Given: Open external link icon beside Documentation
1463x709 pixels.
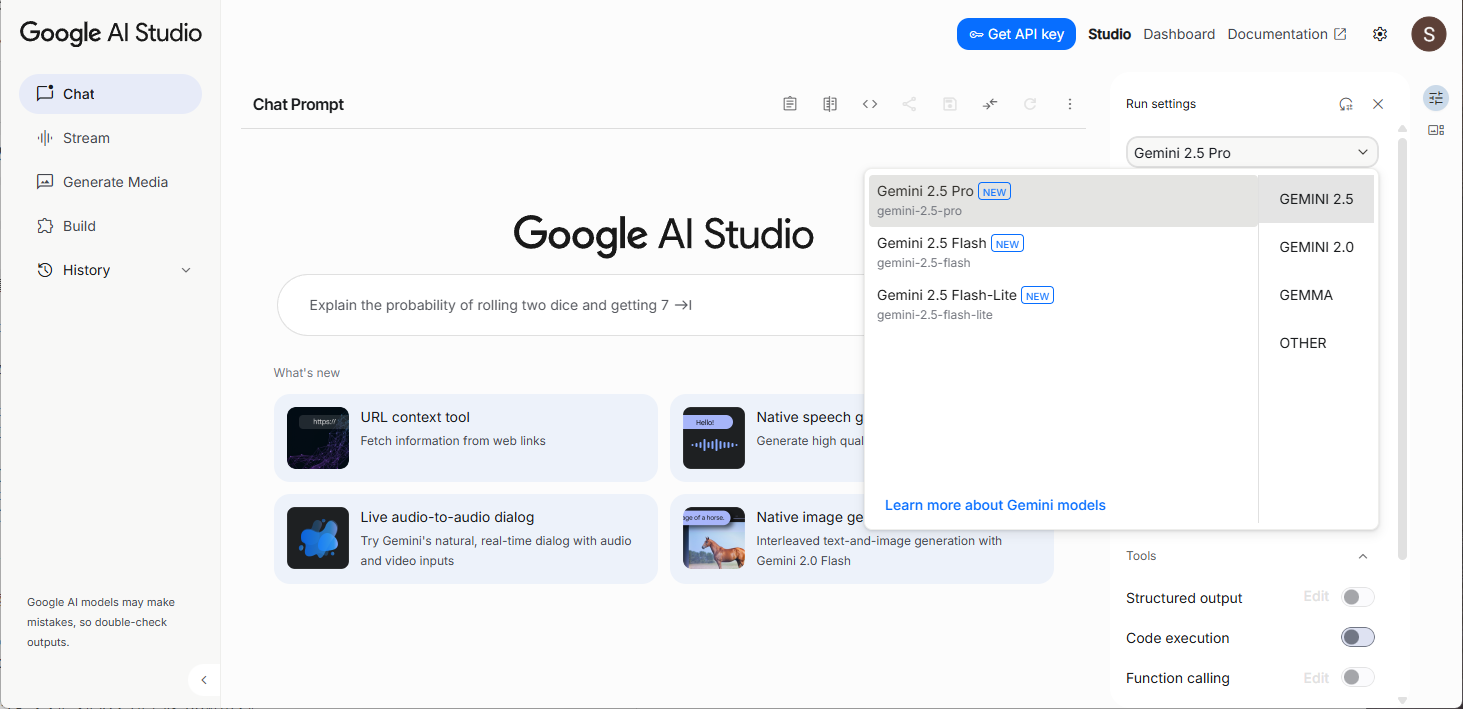Looking at the screenshot, I should click(1340, 34).
